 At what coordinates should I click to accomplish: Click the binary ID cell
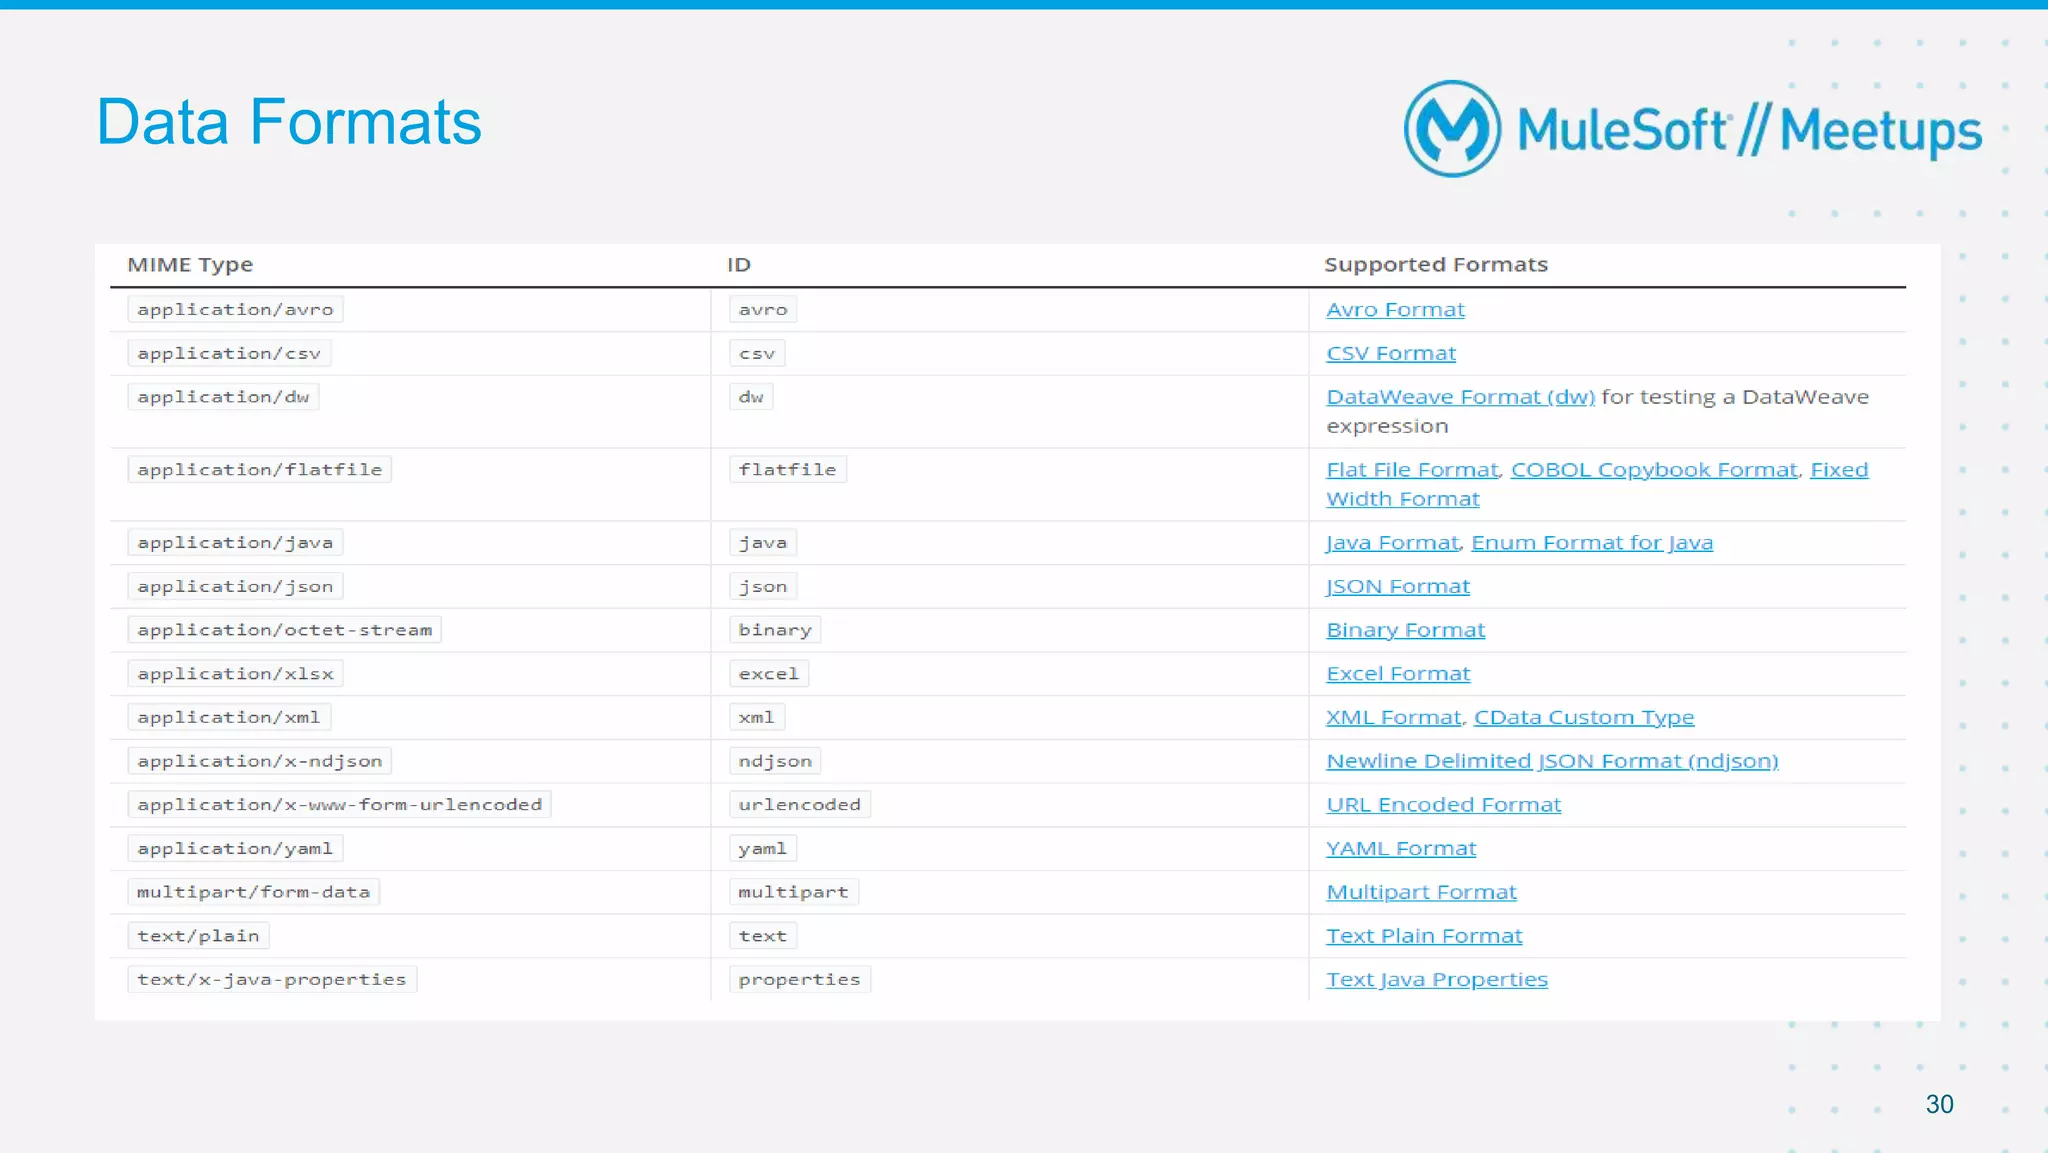(775, 630)
